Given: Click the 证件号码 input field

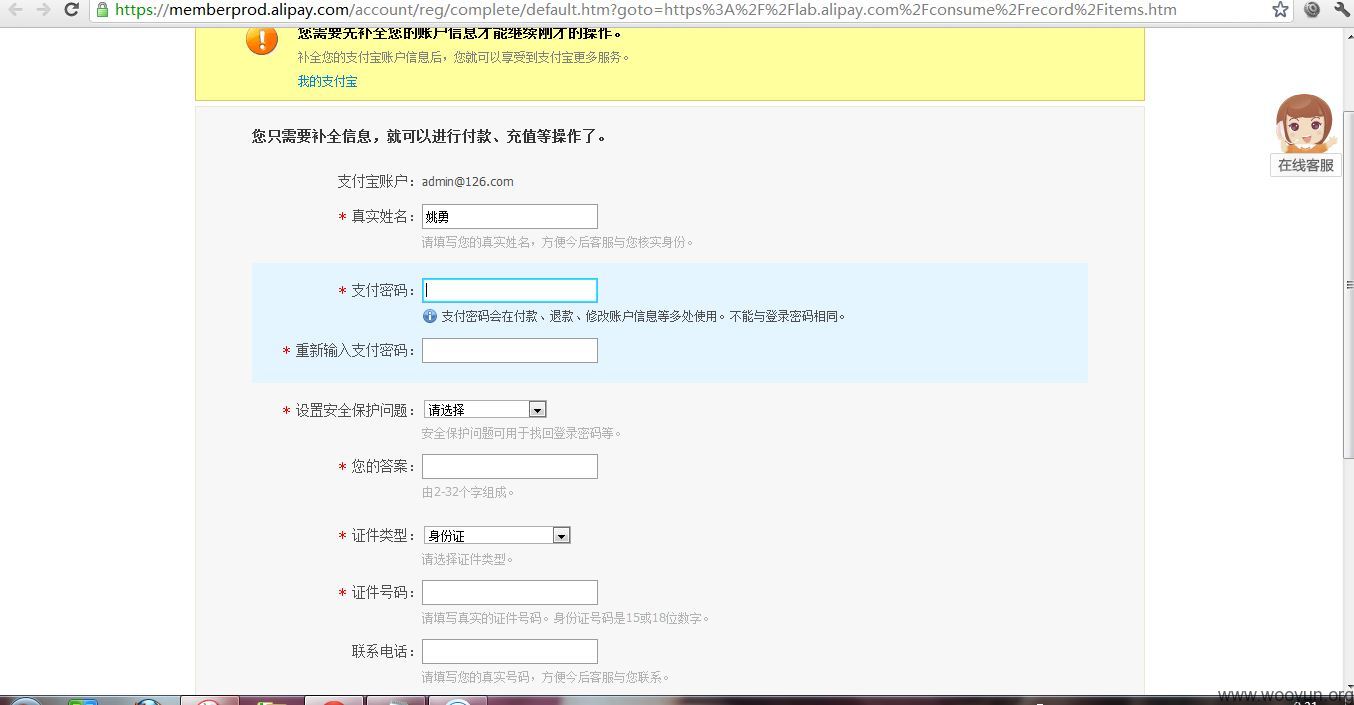Looking at the screenshot, I should pyautogui.click(x=510, y=592).
